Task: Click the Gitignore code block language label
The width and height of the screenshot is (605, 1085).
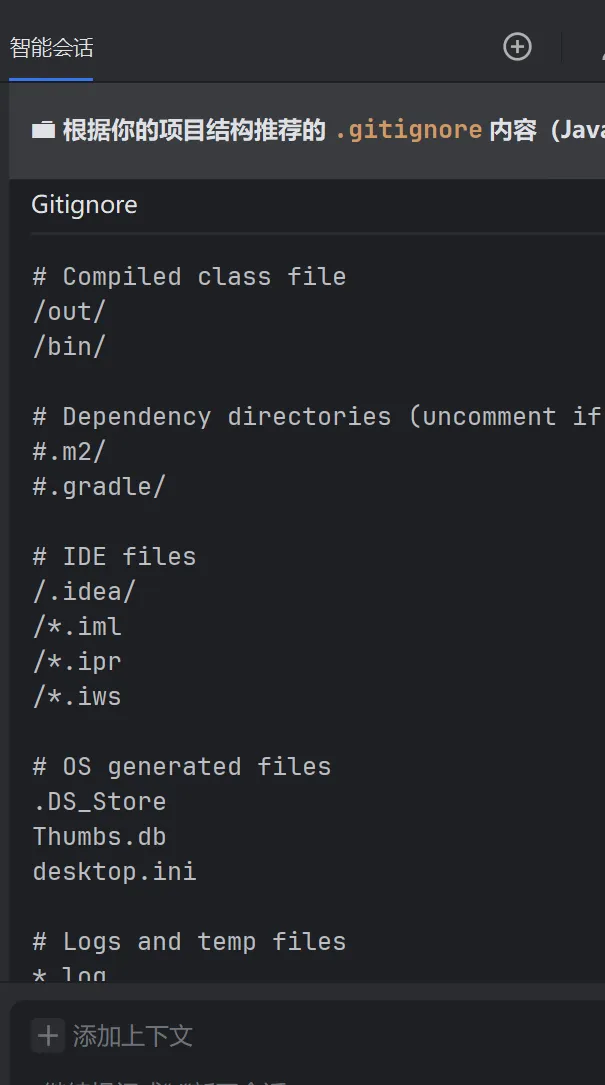Action: click(84, 205)
